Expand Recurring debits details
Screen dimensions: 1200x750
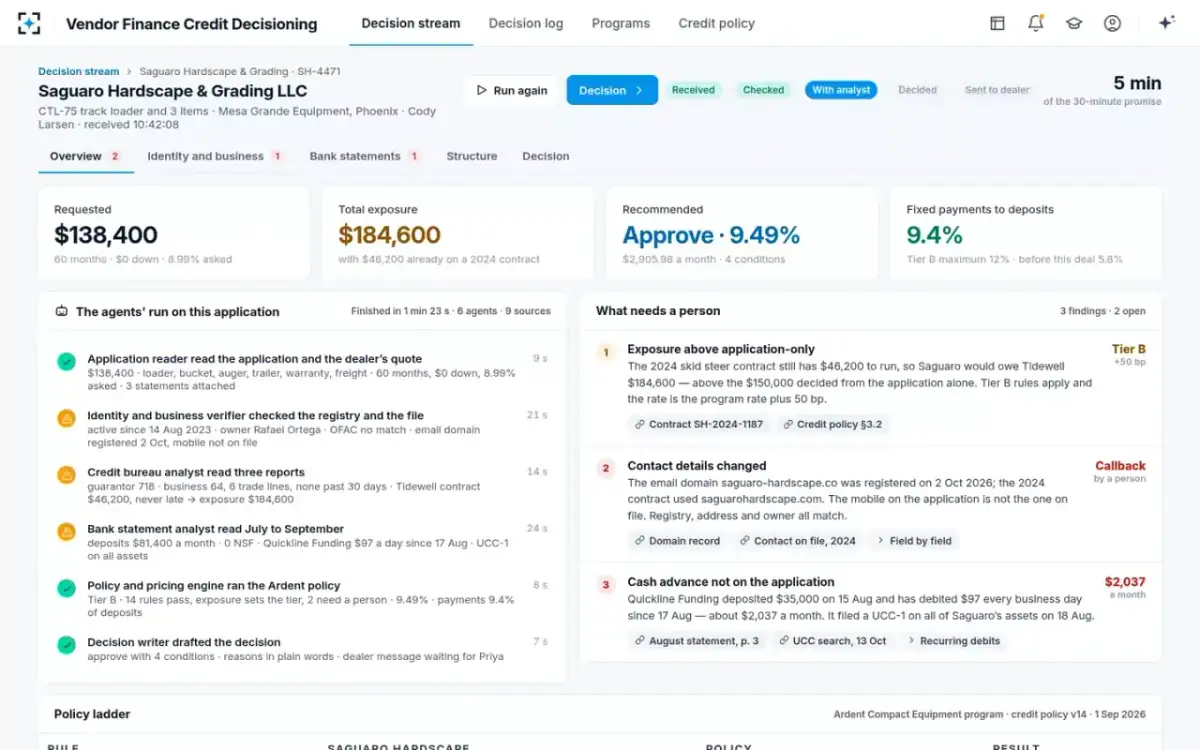click(x=954, y=640)
